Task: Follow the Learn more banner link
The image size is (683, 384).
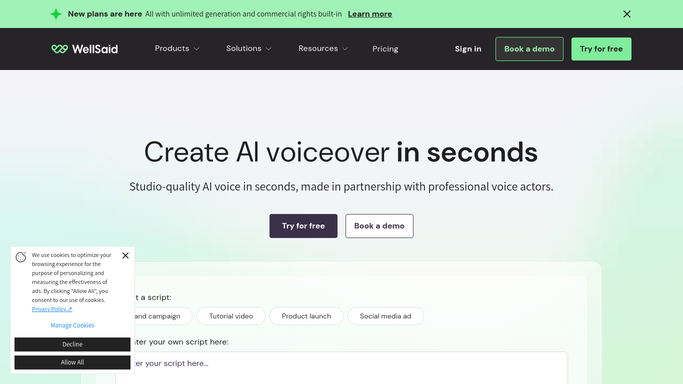Action: [370, 14]
